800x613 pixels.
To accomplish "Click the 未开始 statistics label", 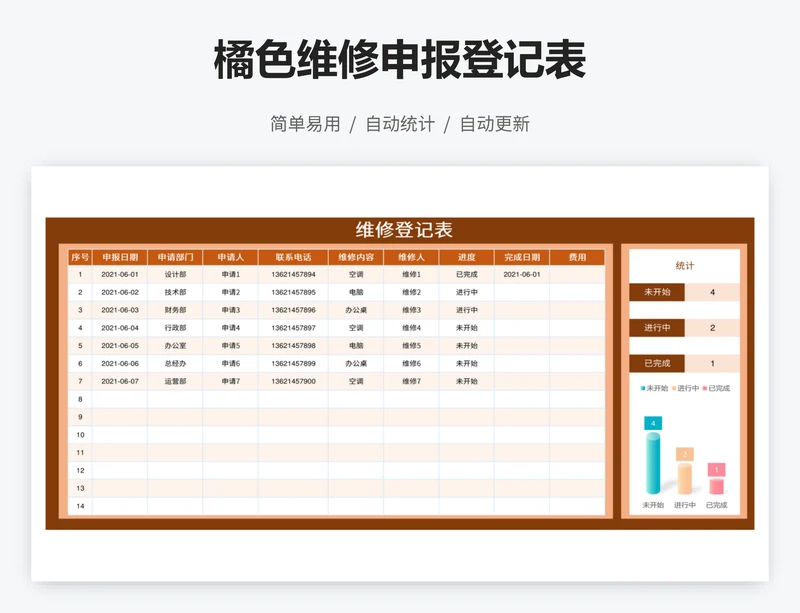I will click(657, 292).
